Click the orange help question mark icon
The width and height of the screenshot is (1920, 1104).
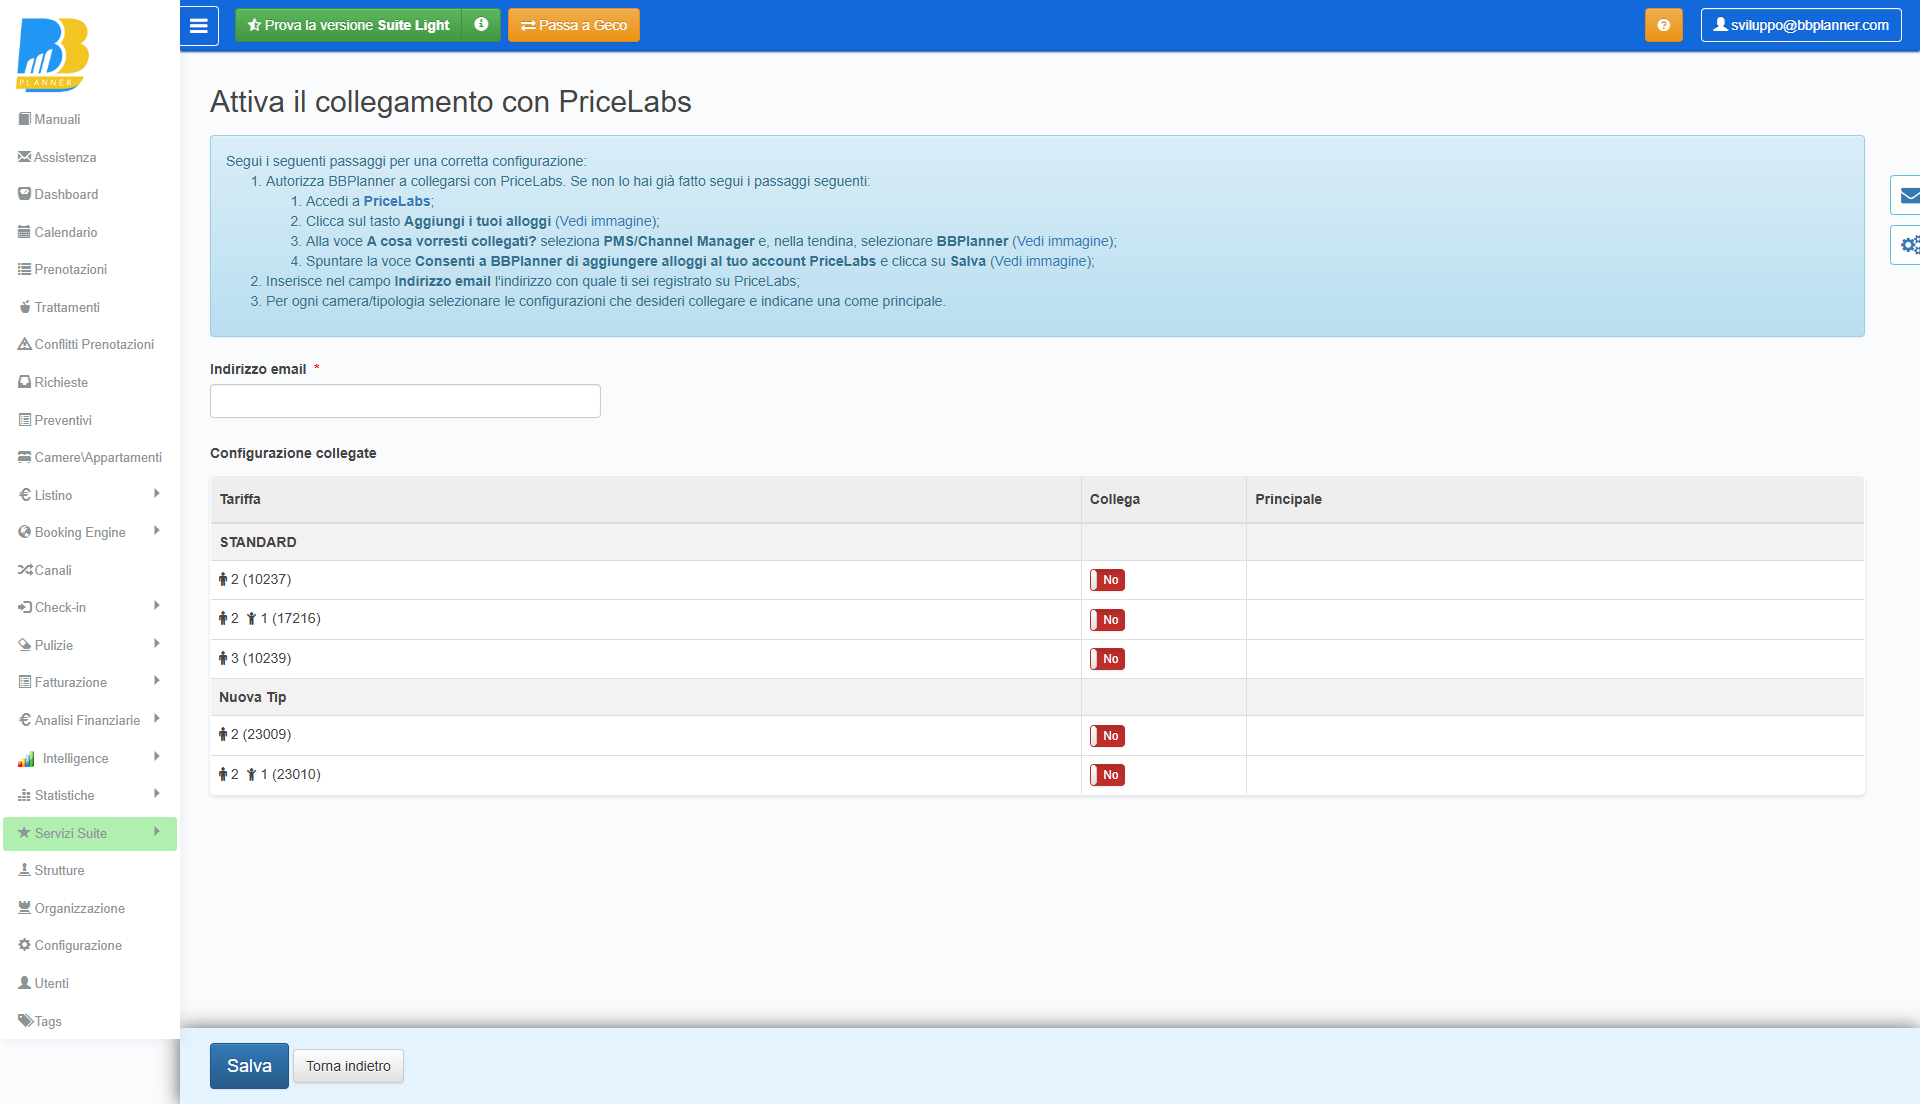(x=1663, y=25)
